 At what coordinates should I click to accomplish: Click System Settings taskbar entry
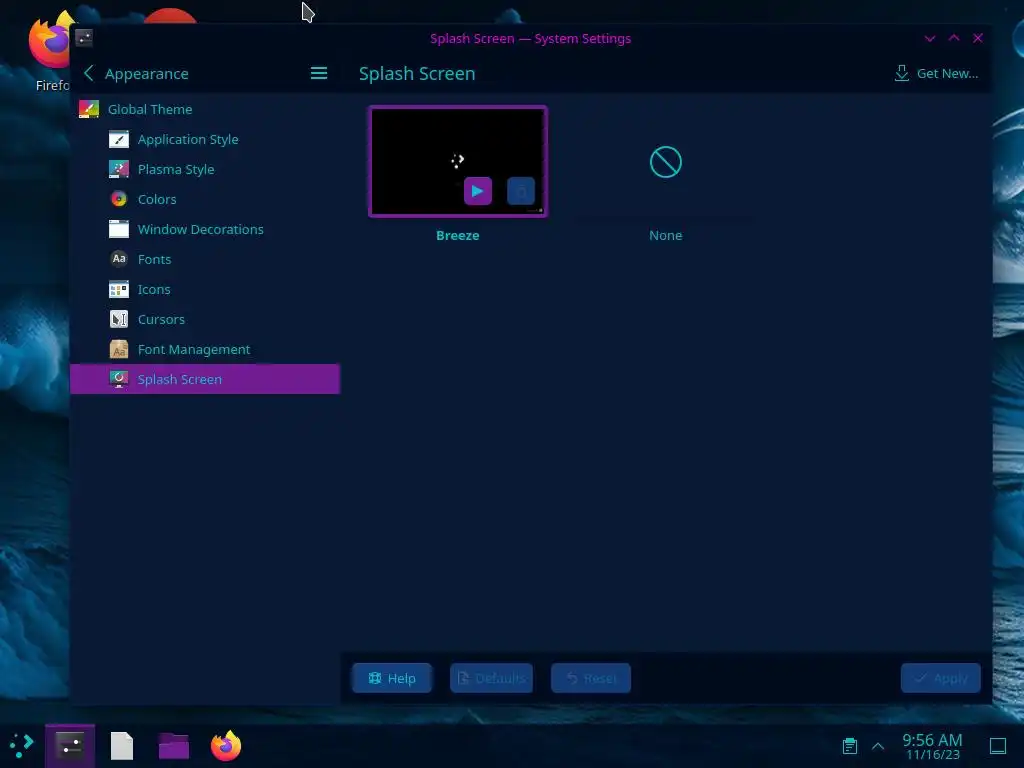[x=70, y=746]
